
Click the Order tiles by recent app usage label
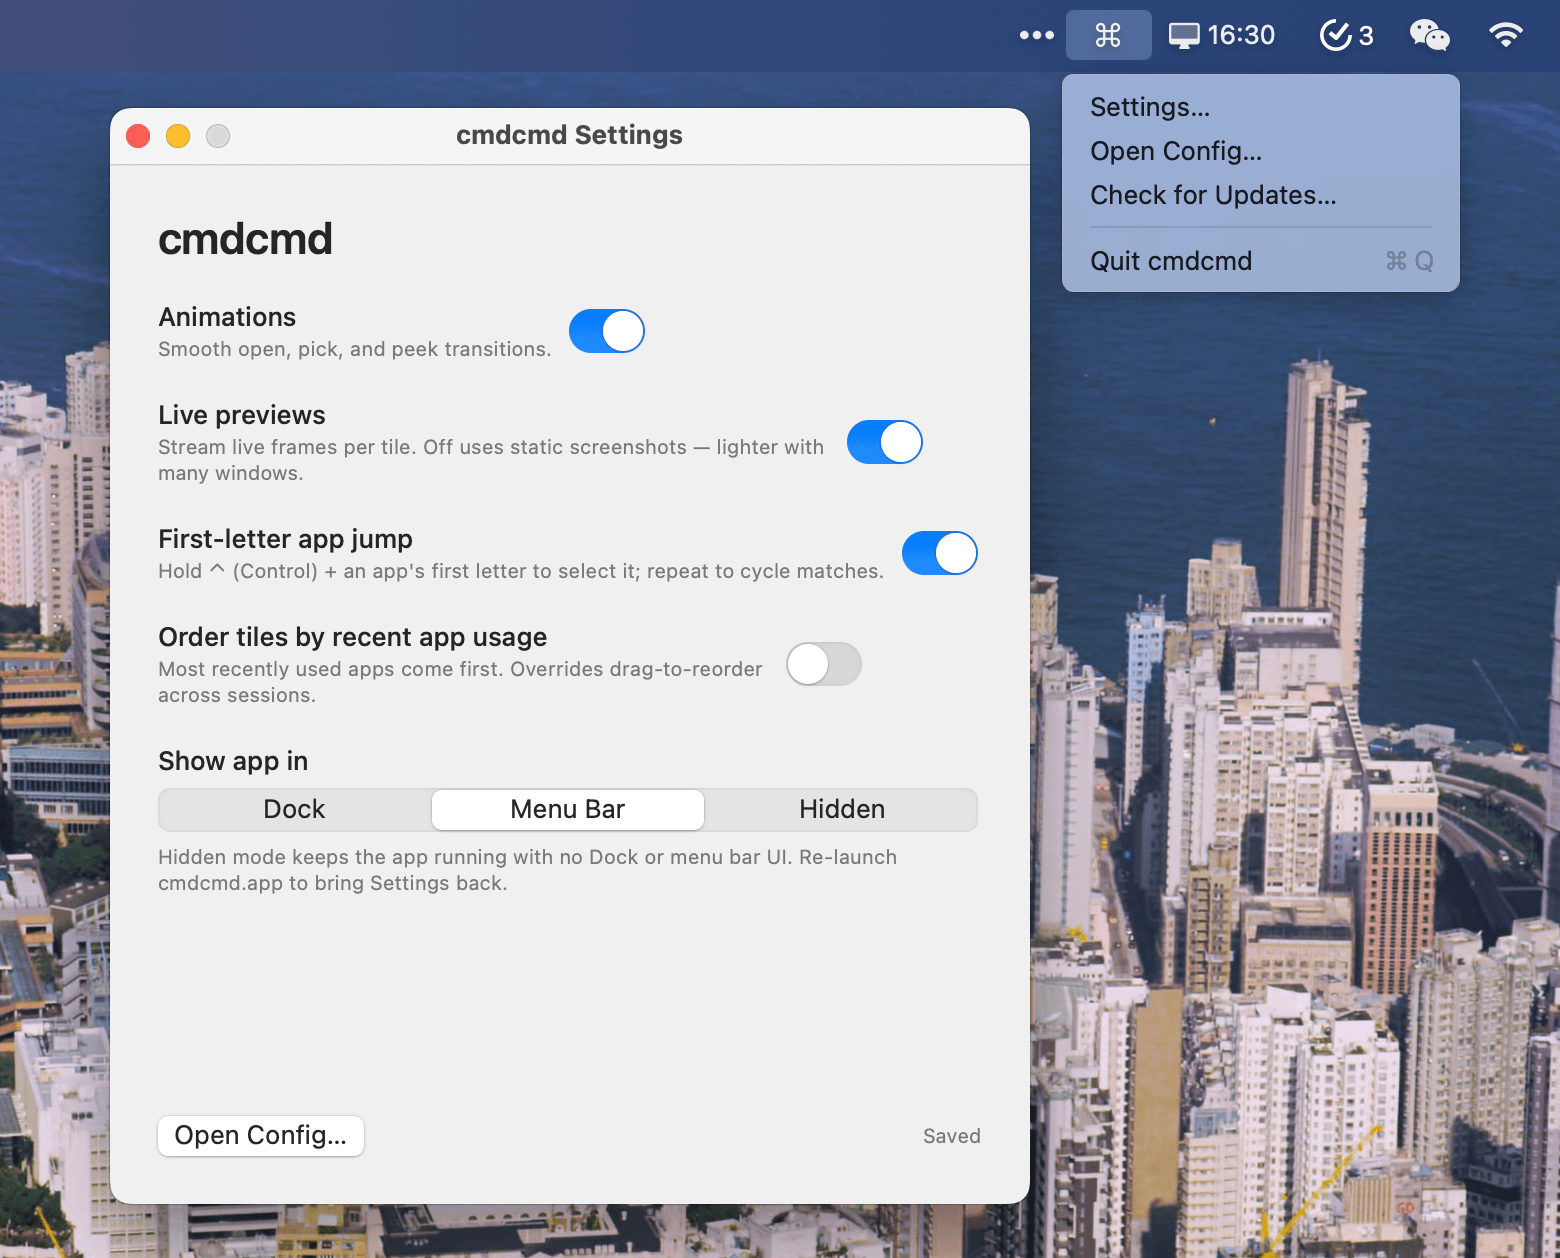click(x=353, y=637)
